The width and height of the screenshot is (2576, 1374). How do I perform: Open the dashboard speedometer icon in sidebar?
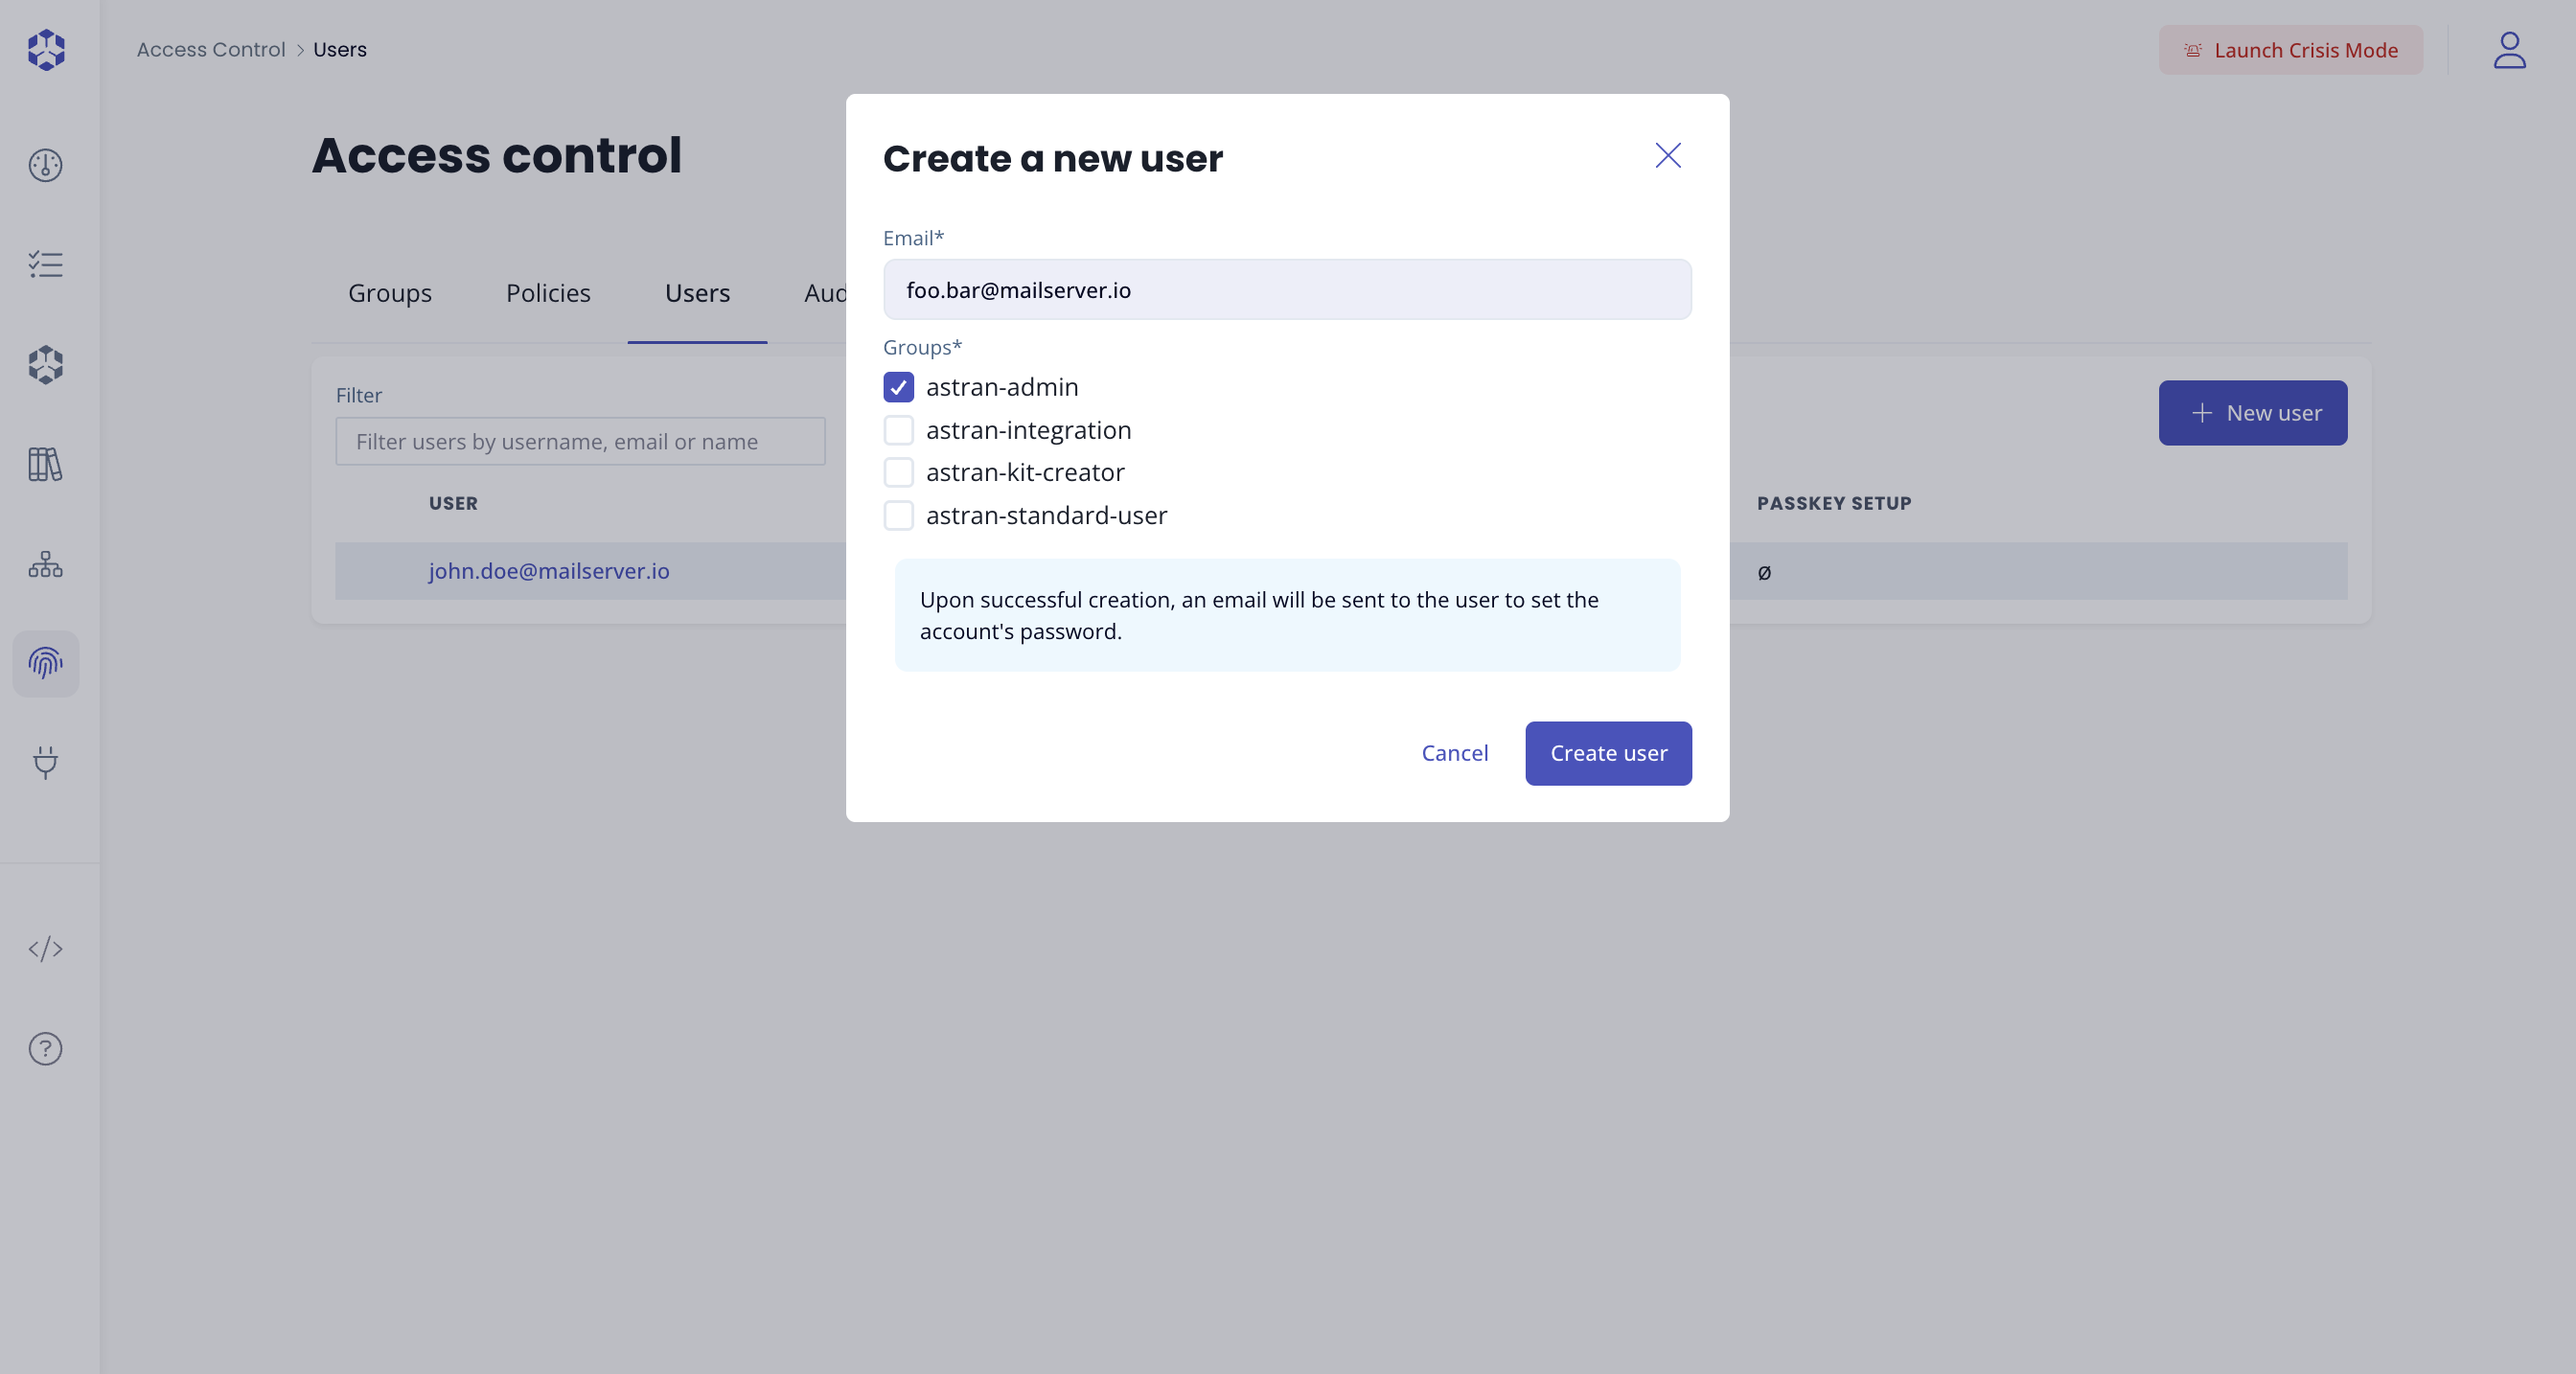coord(45,165)
